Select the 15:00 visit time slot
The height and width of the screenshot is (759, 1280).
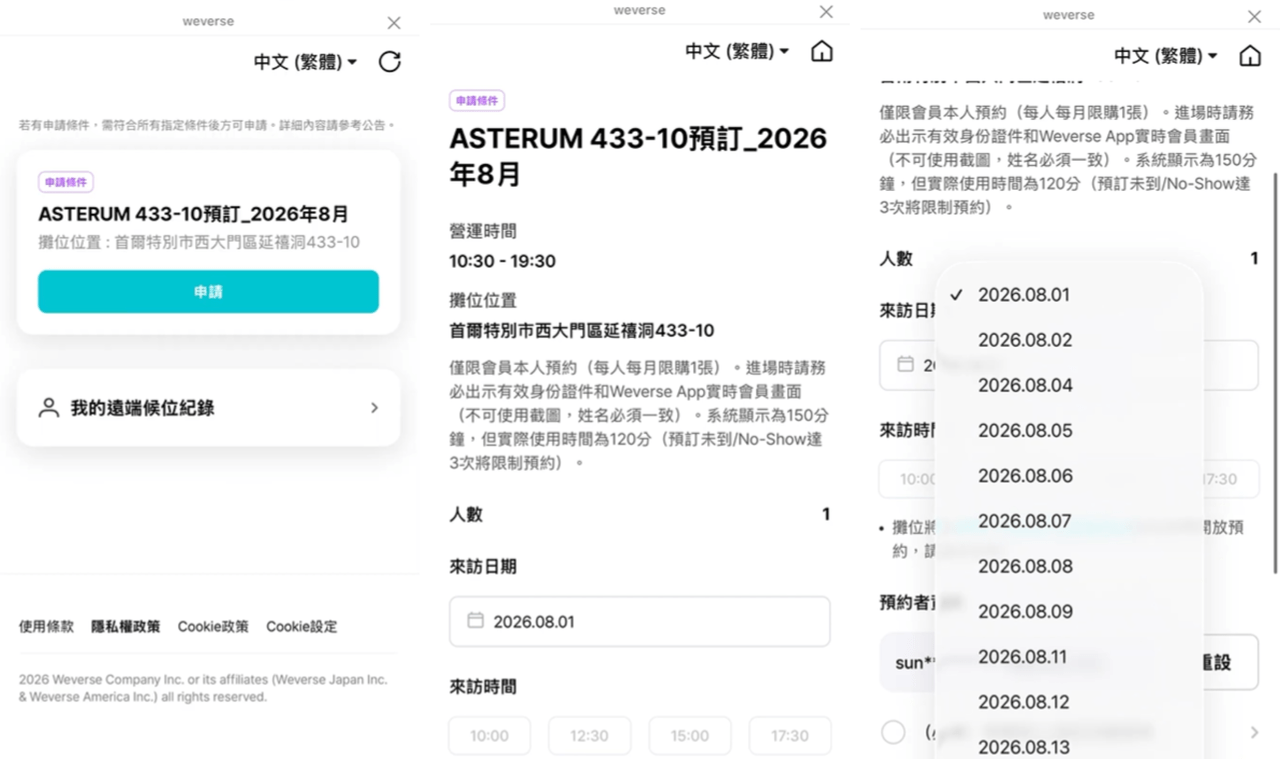(690, 736)
